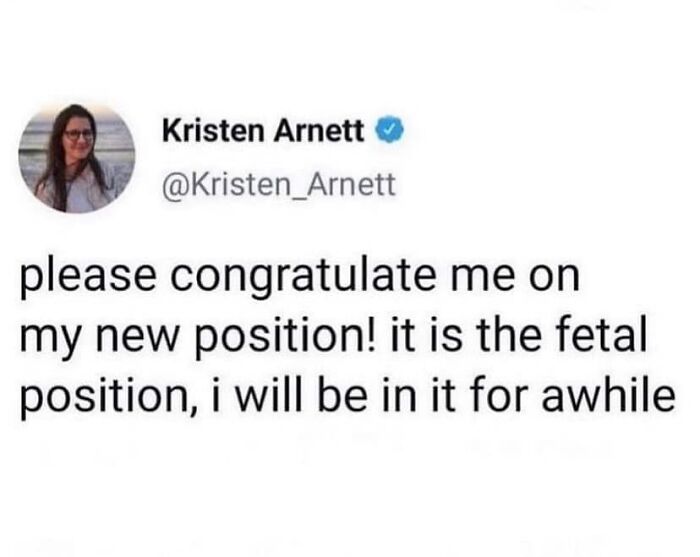Viewport: 700px width, 557px height.
Task: Click the surname "Arnett" in display name
Action: tap(327, 132)
